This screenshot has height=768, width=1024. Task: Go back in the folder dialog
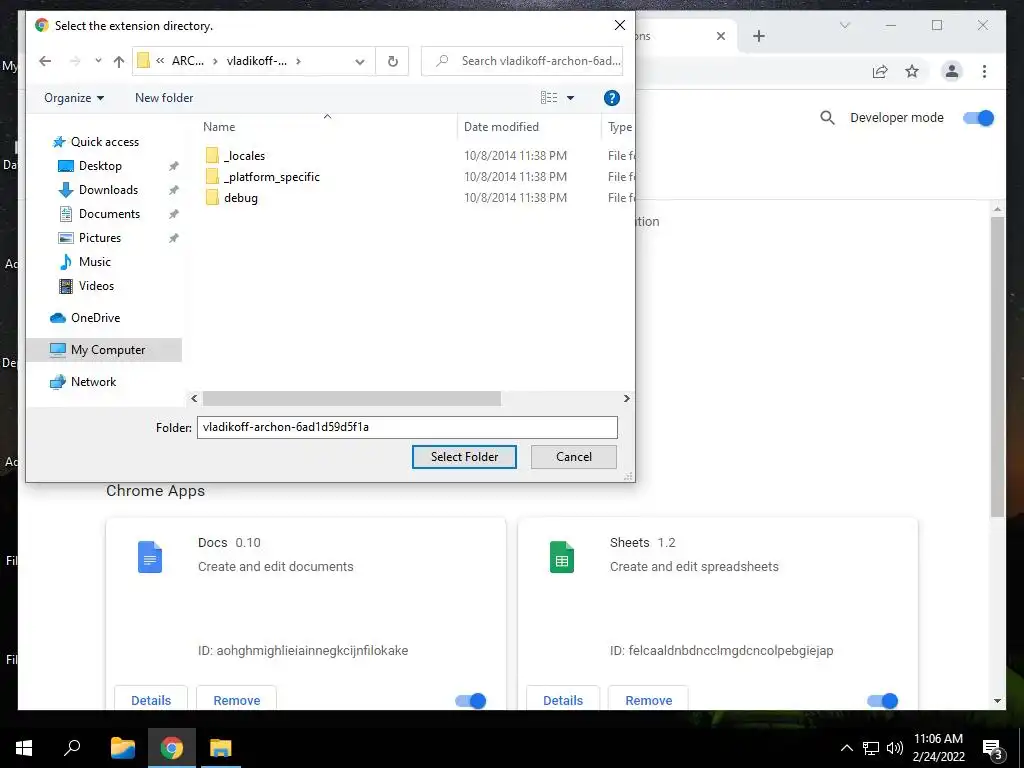tap(45, 61)
